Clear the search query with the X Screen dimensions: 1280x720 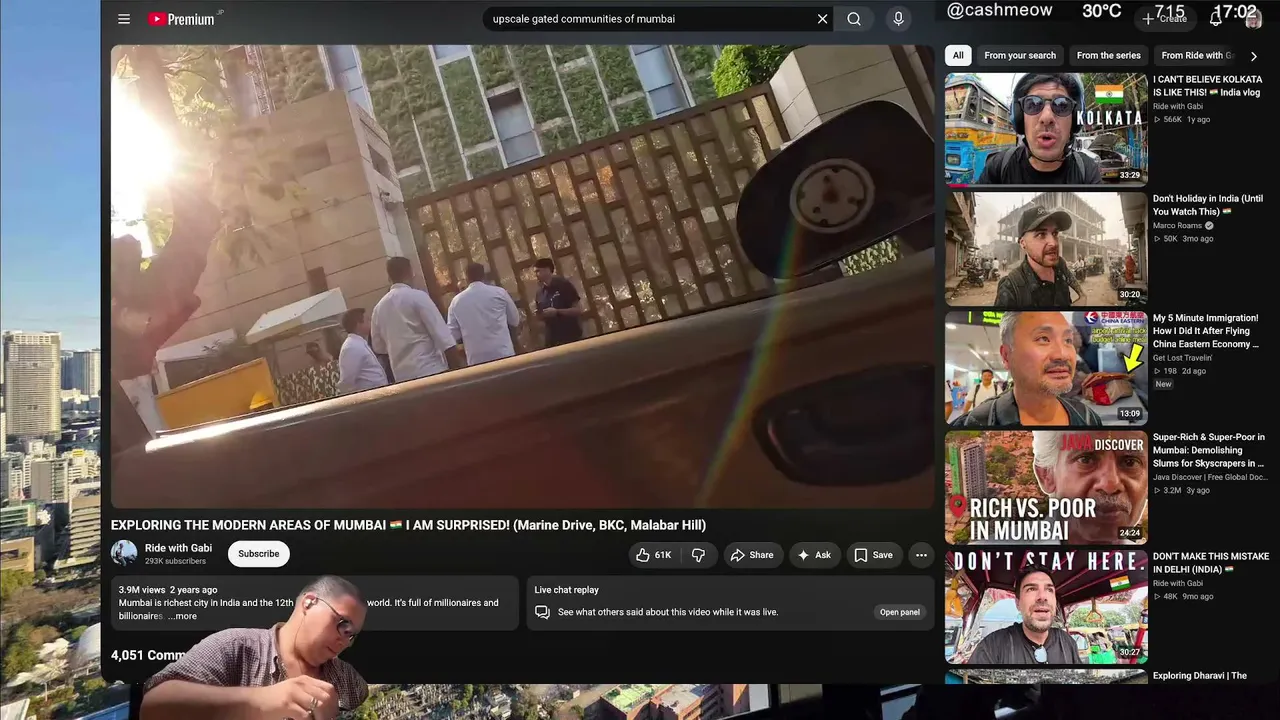(x=822, y=19)
